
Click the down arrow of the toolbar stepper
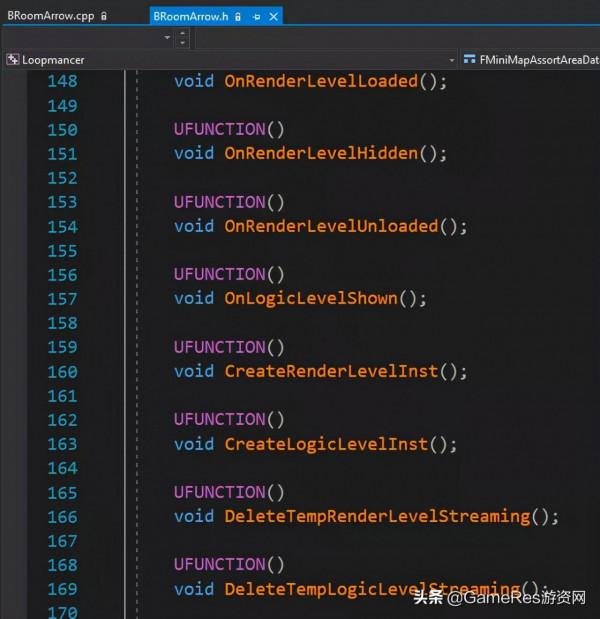181,43
